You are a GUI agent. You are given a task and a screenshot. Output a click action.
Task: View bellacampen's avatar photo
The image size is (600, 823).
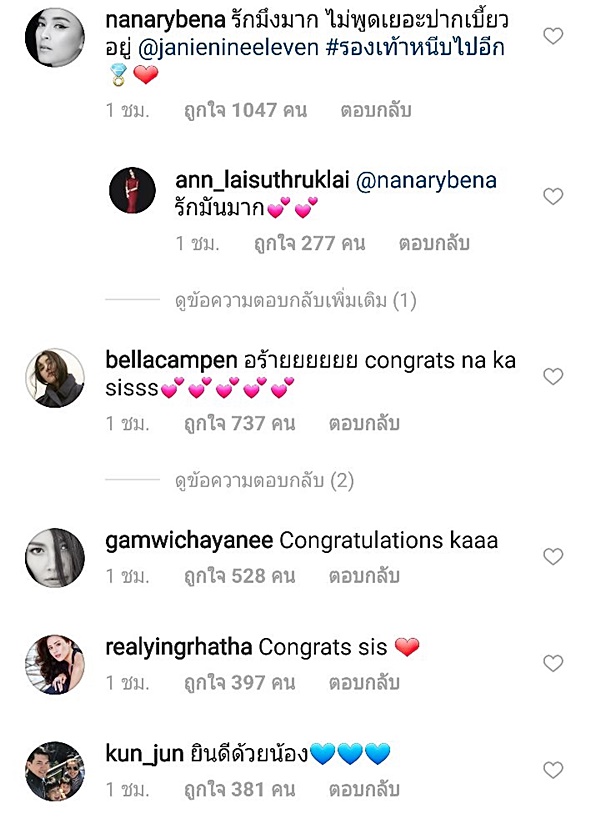[54, 377]
